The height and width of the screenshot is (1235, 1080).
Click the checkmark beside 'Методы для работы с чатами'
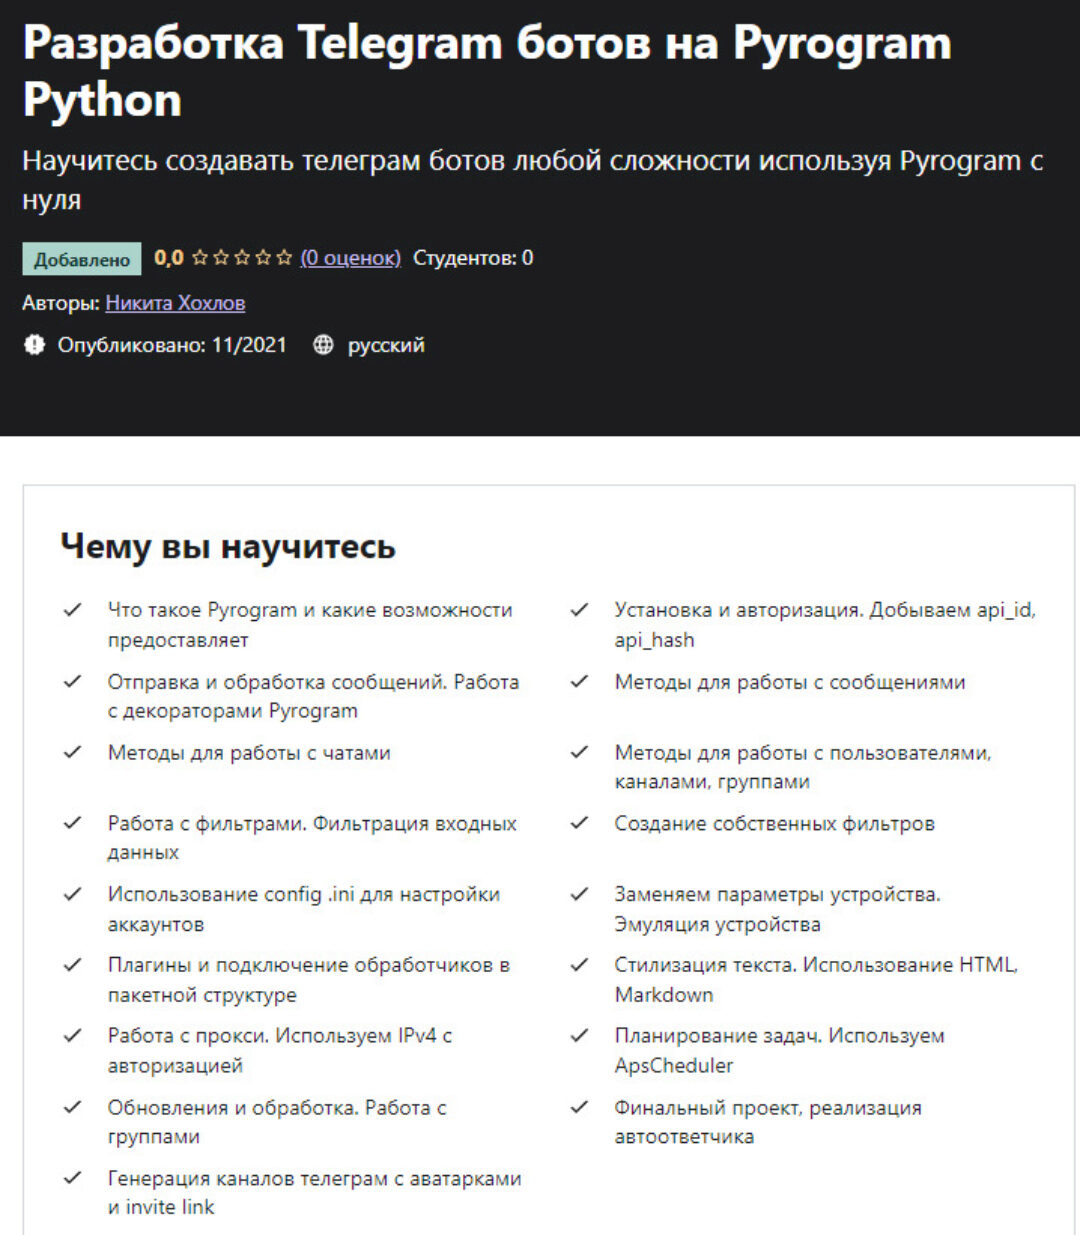pyautogui.click(x=70, y=750)
